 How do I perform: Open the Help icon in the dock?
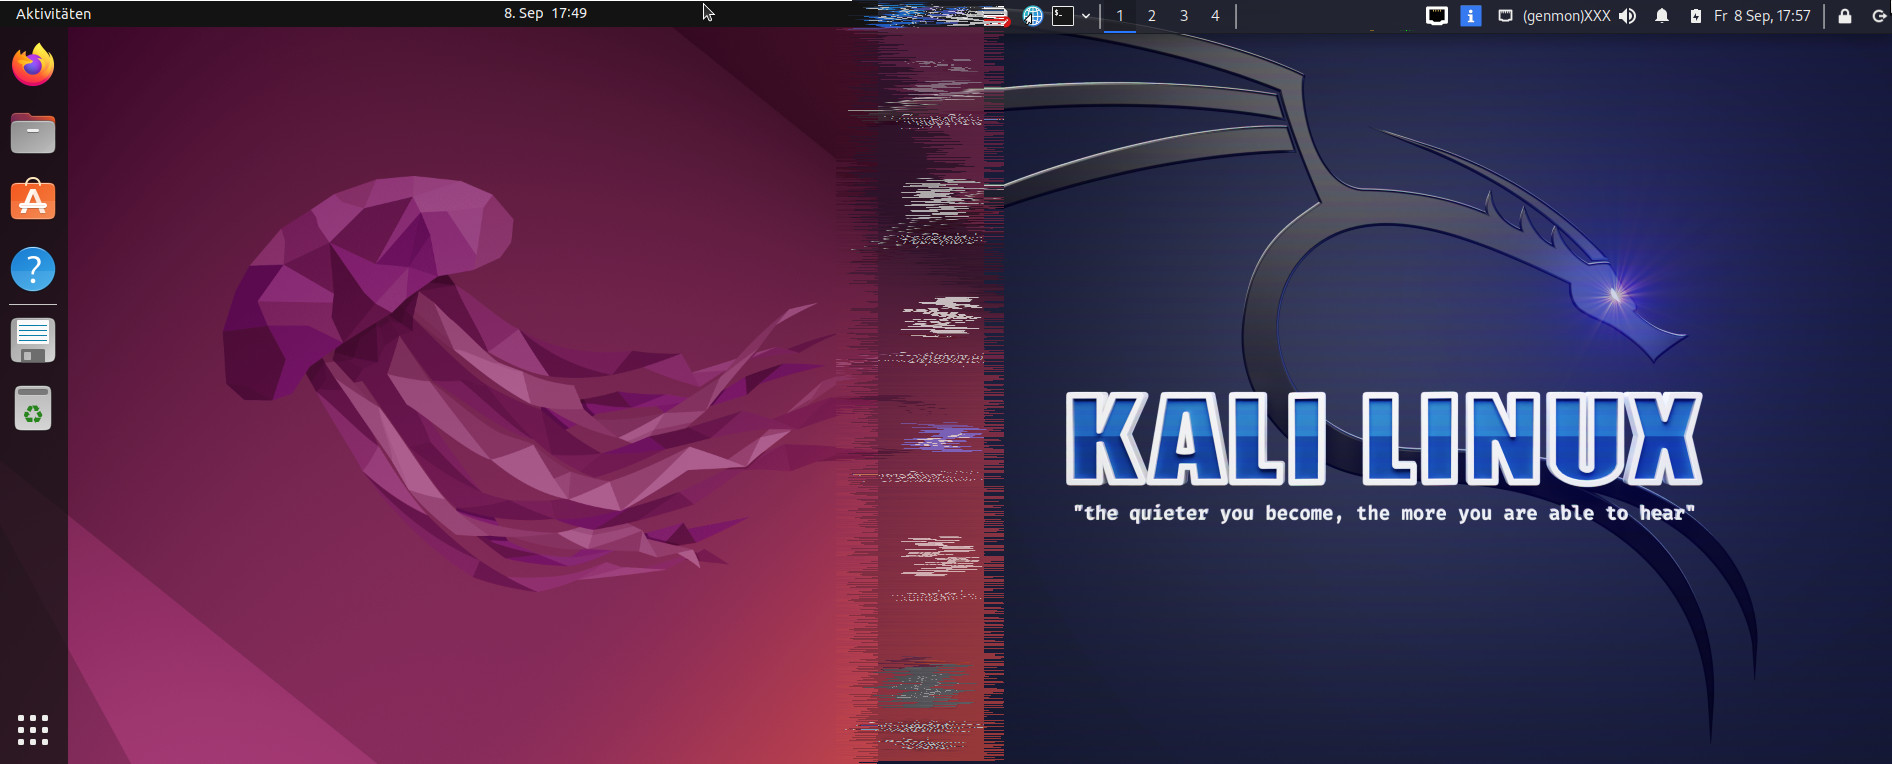(x=33, y=269)
